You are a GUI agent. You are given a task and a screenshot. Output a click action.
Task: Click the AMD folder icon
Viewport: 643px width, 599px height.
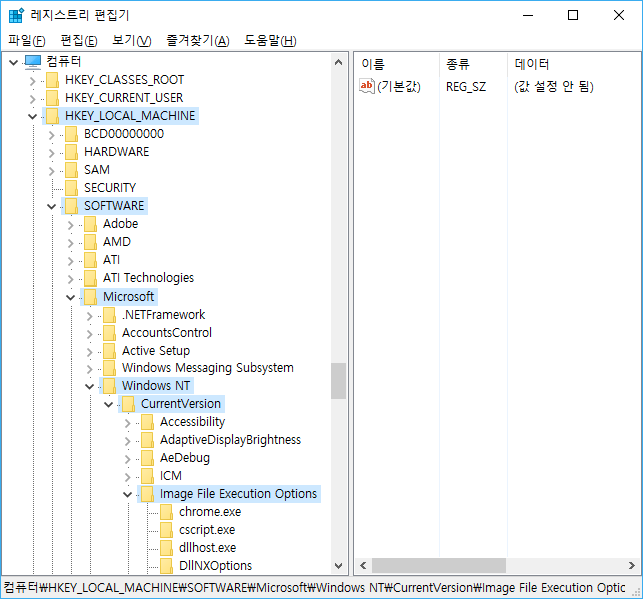90,242
